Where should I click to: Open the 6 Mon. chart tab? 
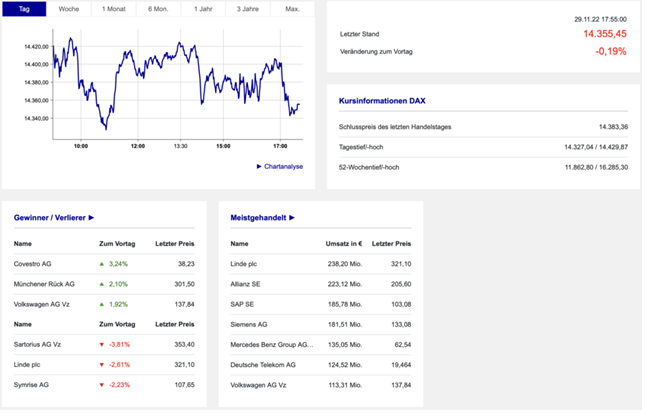[158, 9]
